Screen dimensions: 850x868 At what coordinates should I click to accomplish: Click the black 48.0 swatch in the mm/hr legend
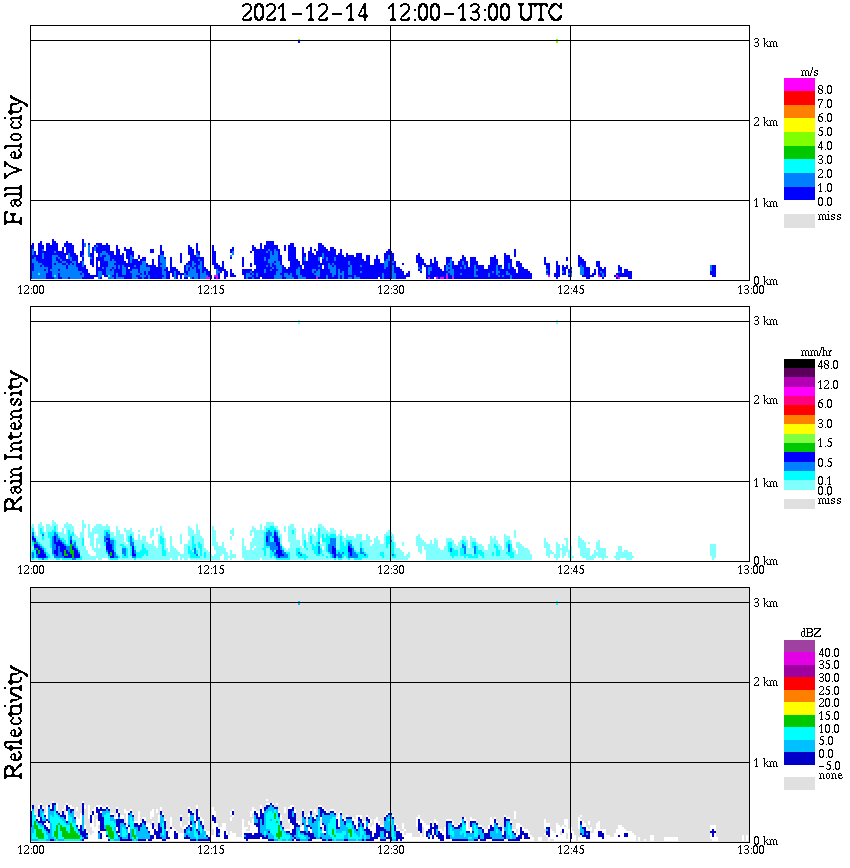tap(799, 364)
